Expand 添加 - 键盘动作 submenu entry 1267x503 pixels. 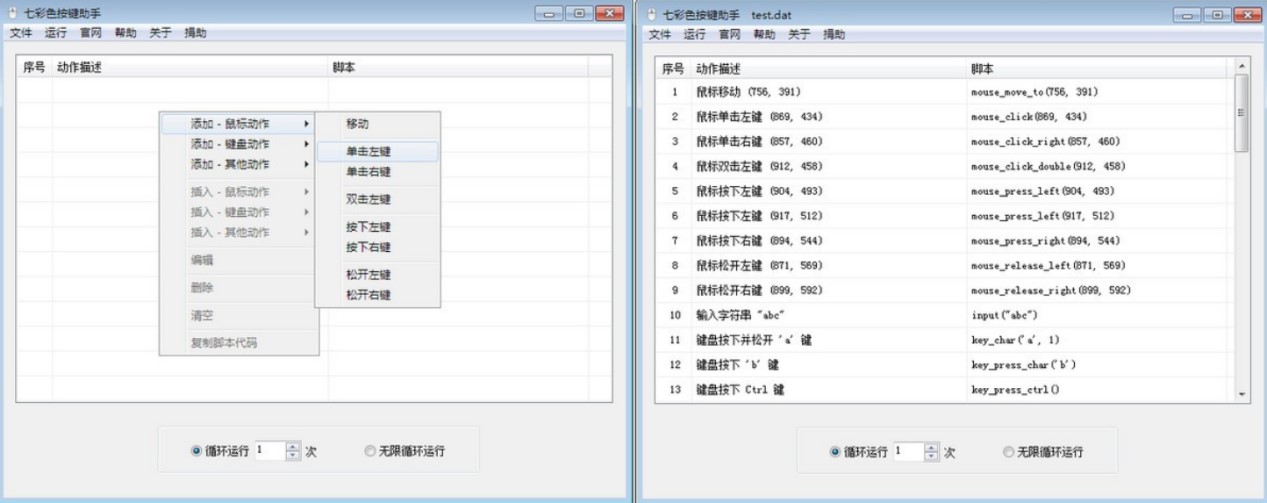point(238,144)
